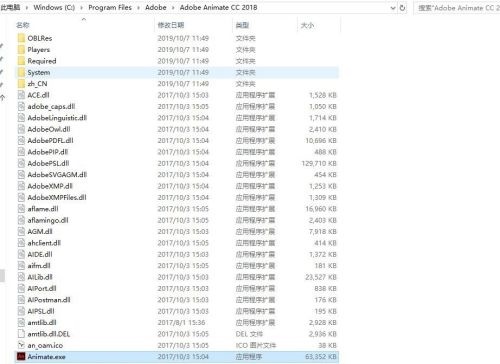Click the amtlib.dll.DEL blank file icon
Screen dimensions: 500x364
(21, 334)
